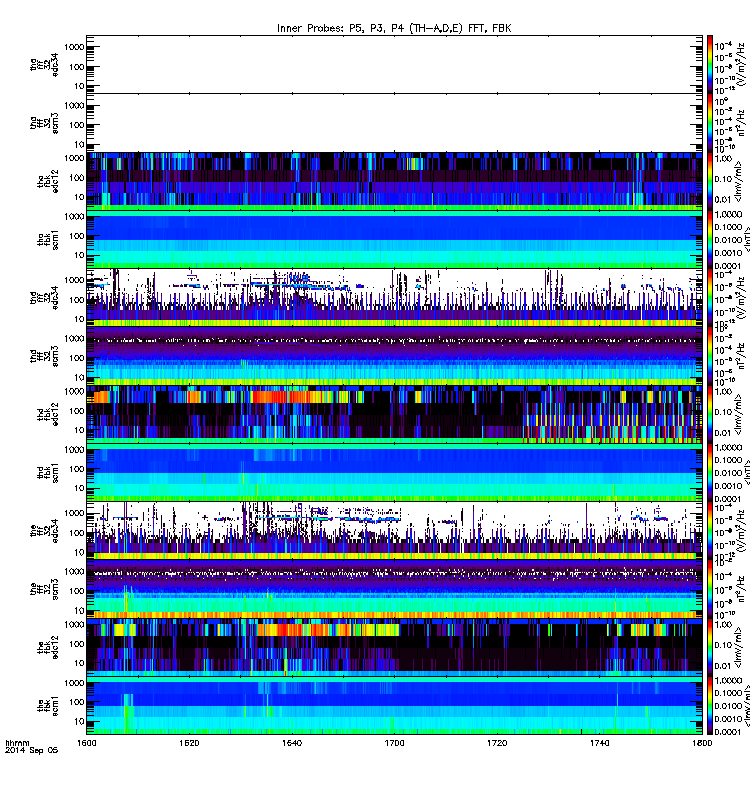Click inside the thd fff edc34 spectrogram panel
Image resolution: width=750 pixels, height=800 pixels.
pos(394,298)
